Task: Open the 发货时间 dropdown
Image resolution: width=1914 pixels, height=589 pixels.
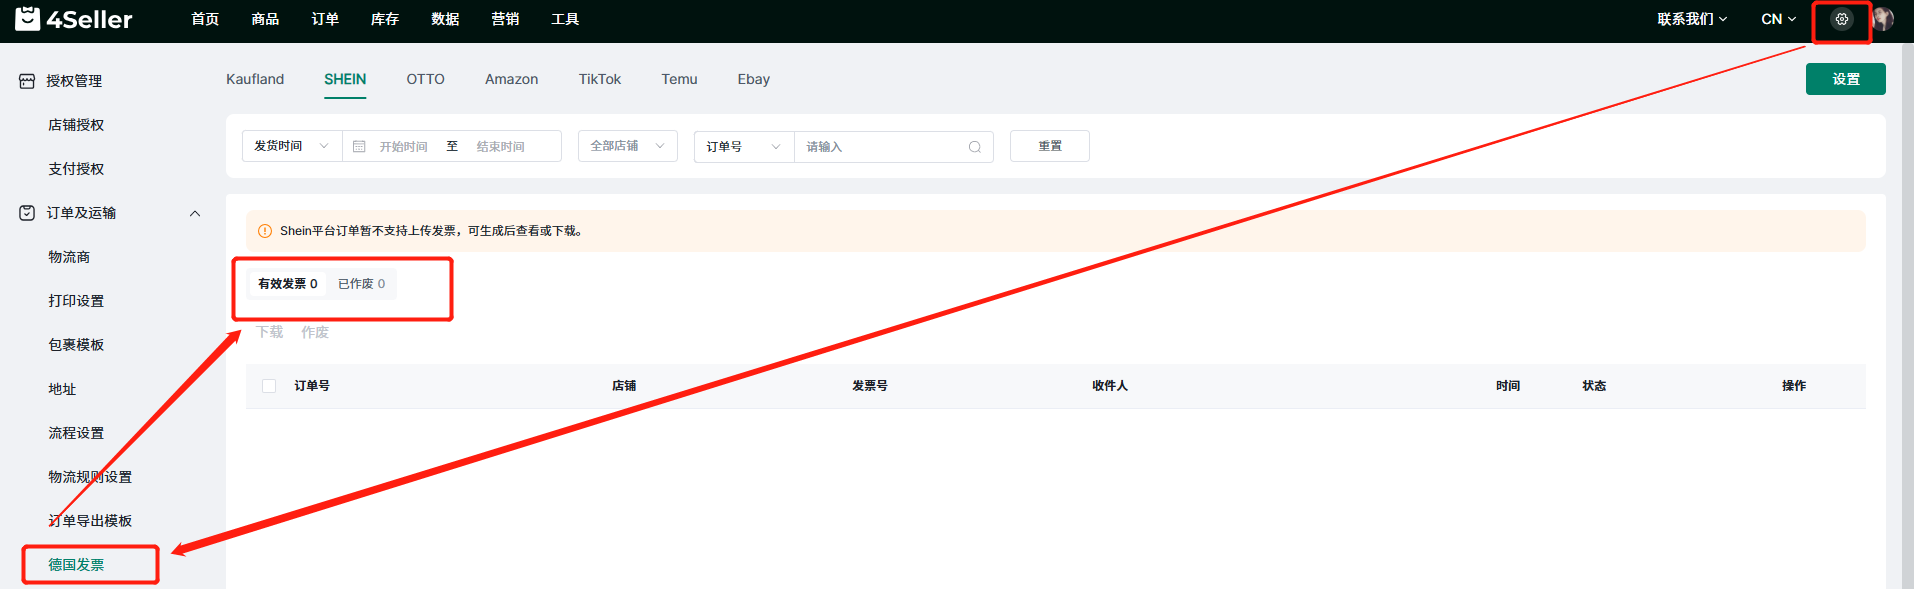Action: point(291,146)
